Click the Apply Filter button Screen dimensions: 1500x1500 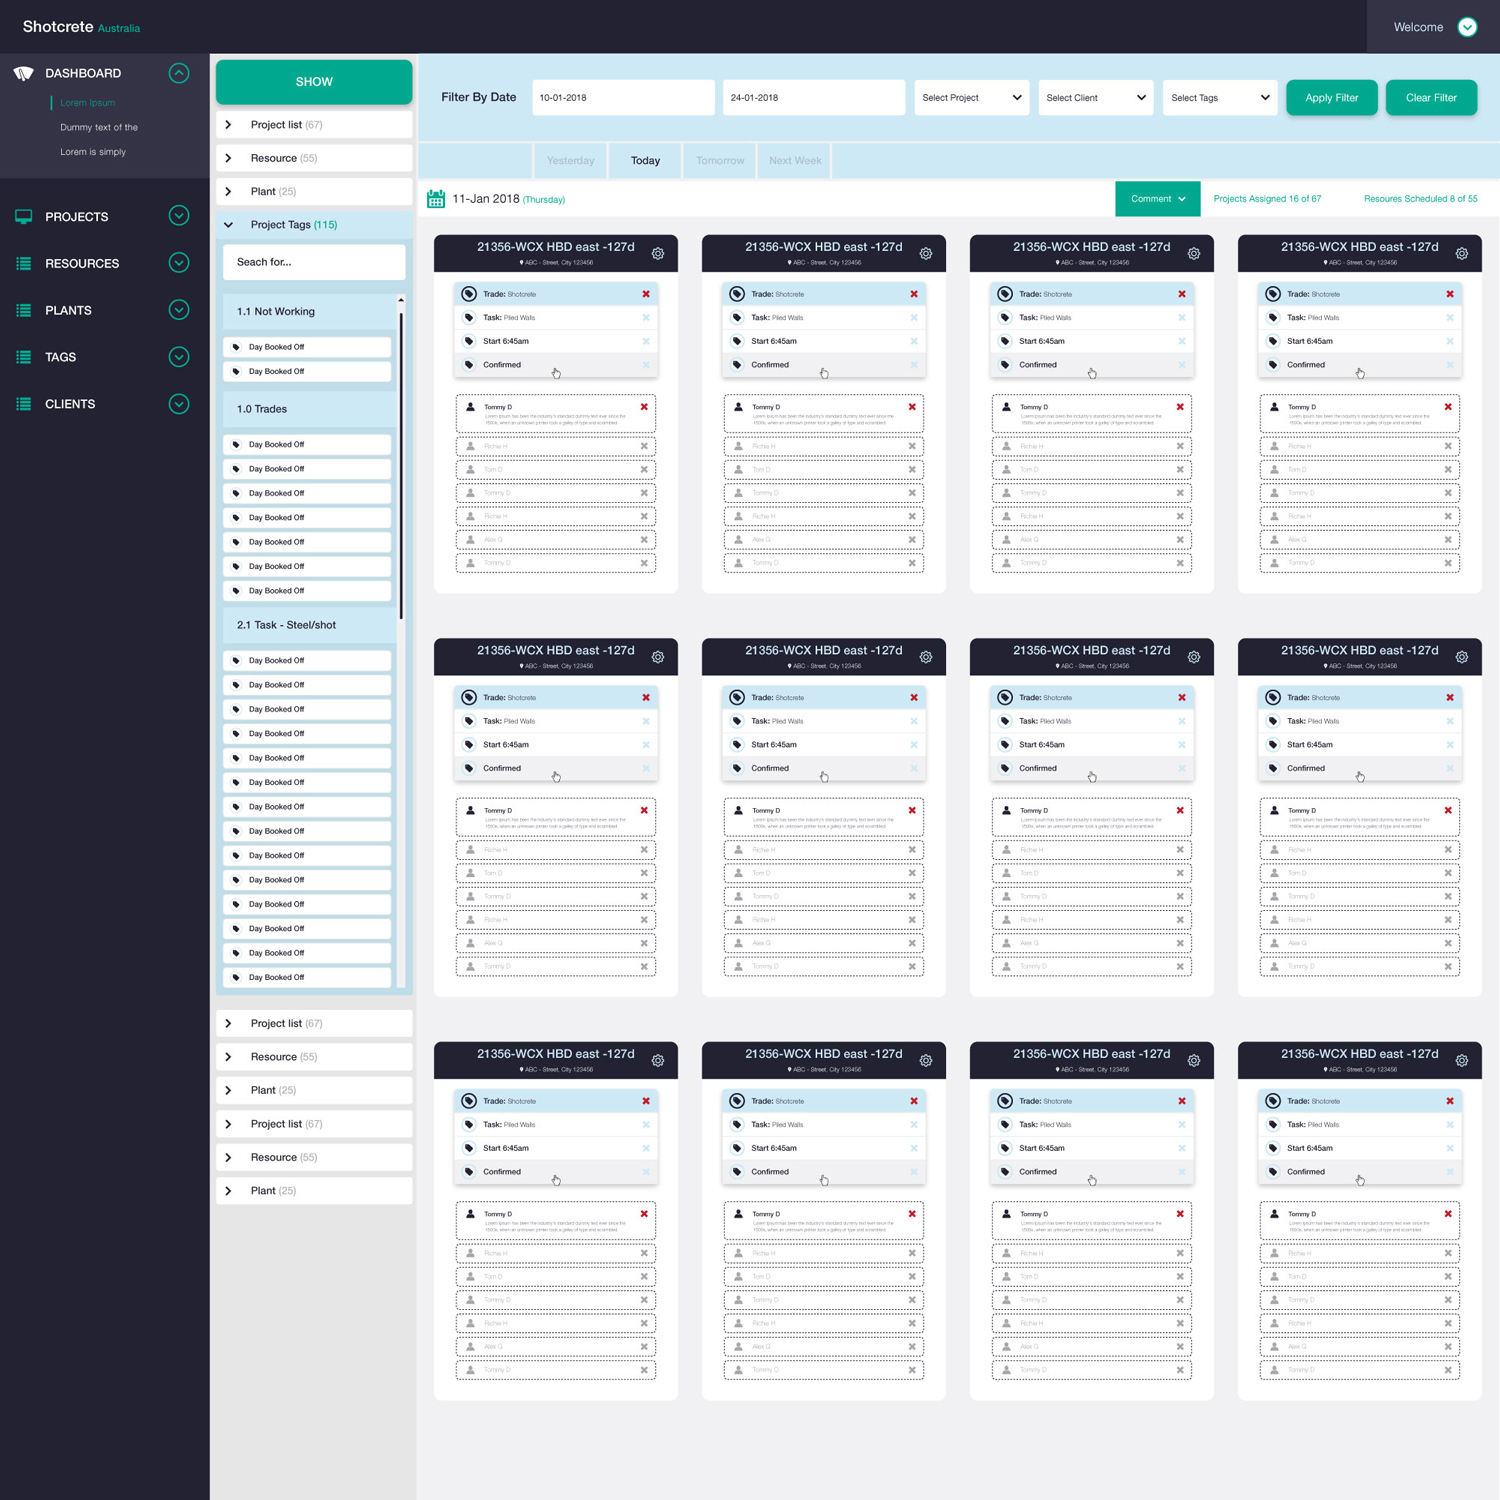click(x=1332, y=98)
